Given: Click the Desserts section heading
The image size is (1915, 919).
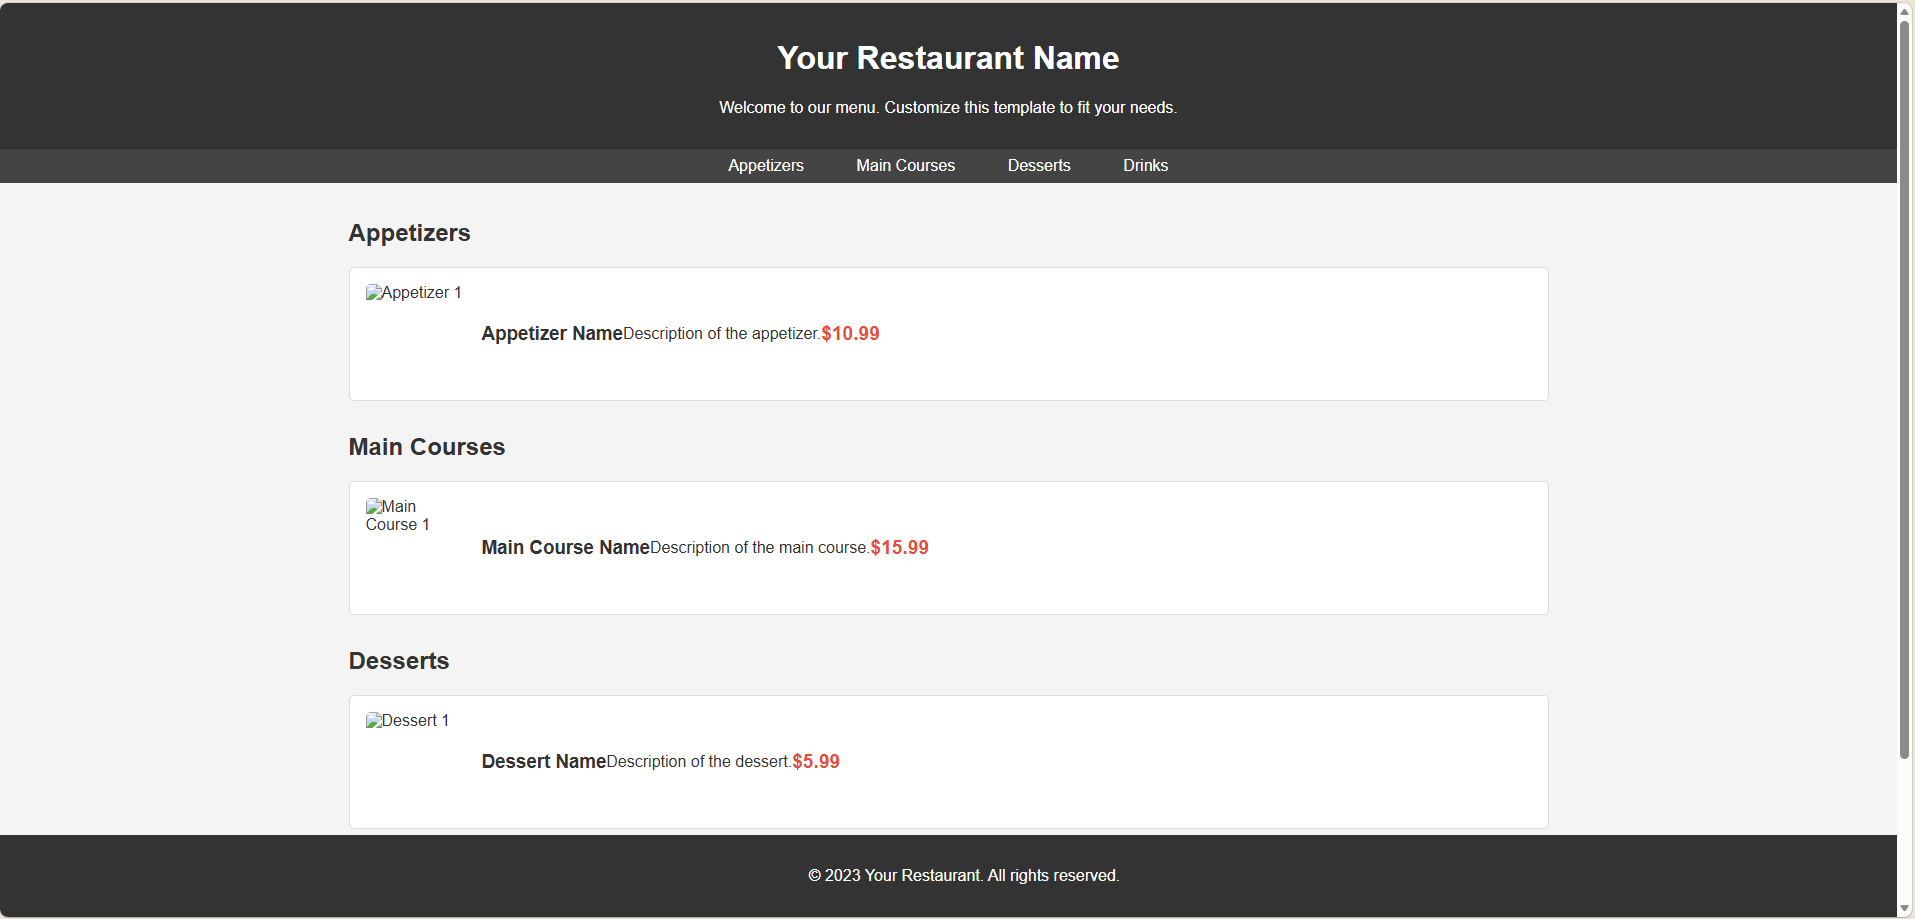Looking at the screenshot, I should [399, 661].
